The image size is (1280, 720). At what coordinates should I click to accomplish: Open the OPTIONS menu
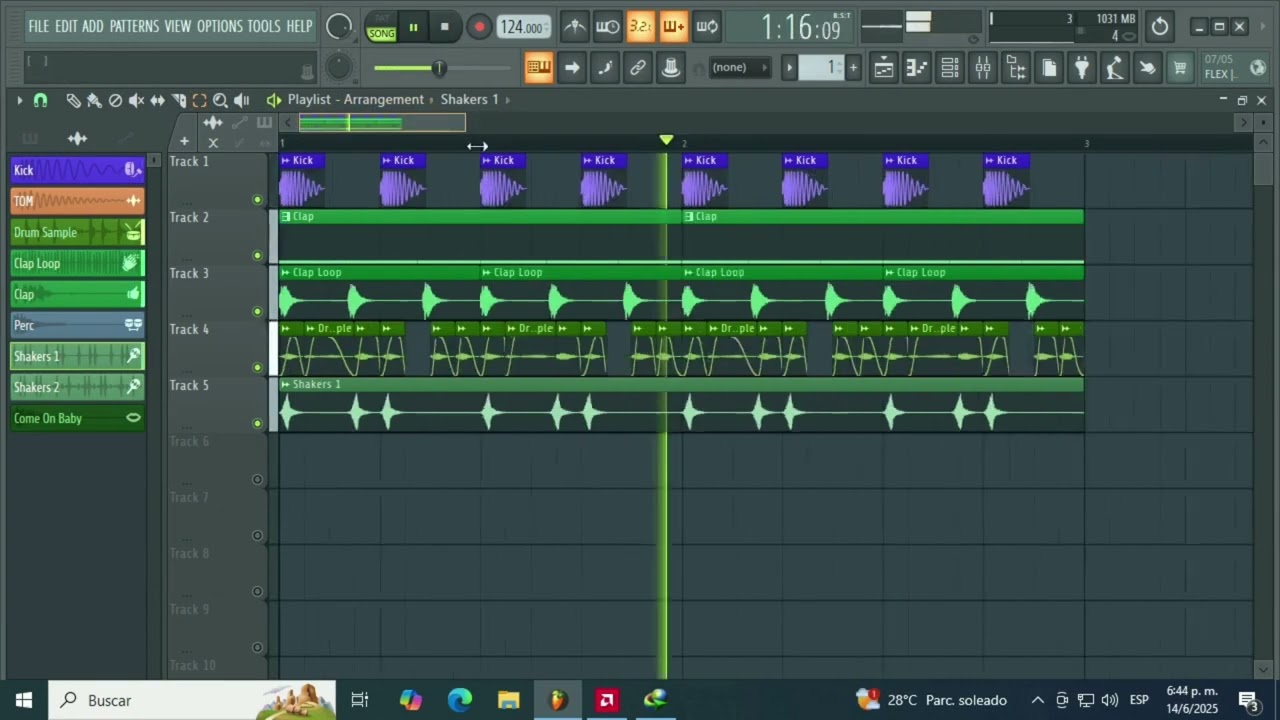pyautogui.click(x=219, y=26)
